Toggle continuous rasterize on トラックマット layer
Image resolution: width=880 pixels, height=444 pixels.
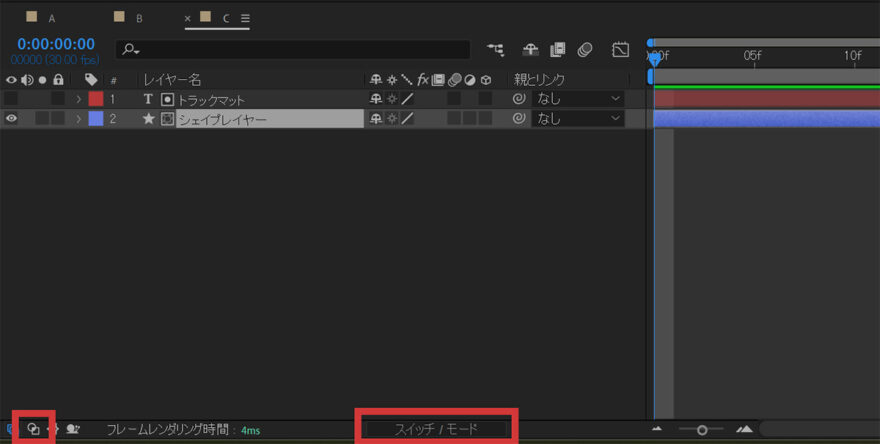(x=392, y=99)
